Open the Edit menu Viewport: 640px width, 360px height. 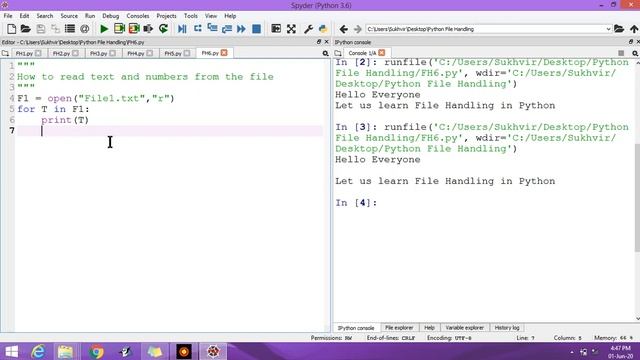24,16
